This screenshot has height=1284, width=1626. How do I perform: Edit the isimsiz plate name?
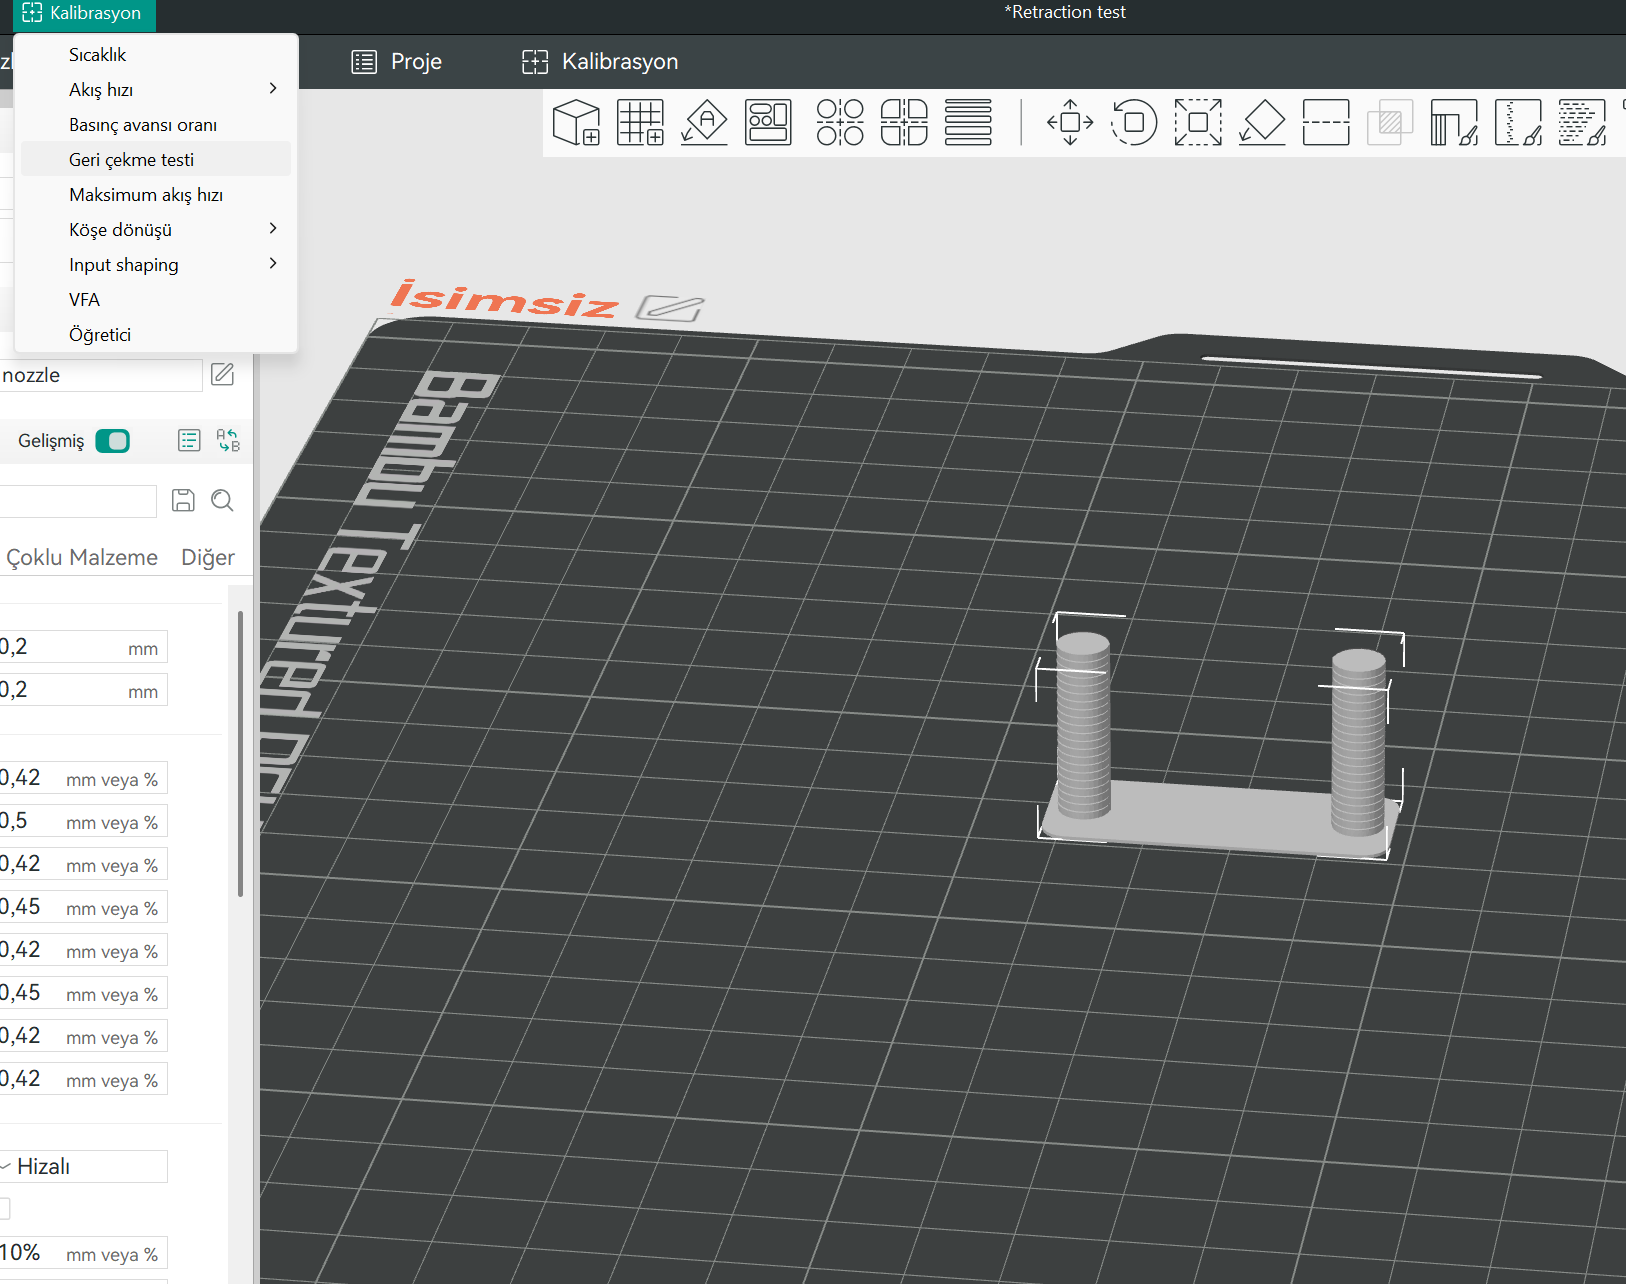coord(670,308)
